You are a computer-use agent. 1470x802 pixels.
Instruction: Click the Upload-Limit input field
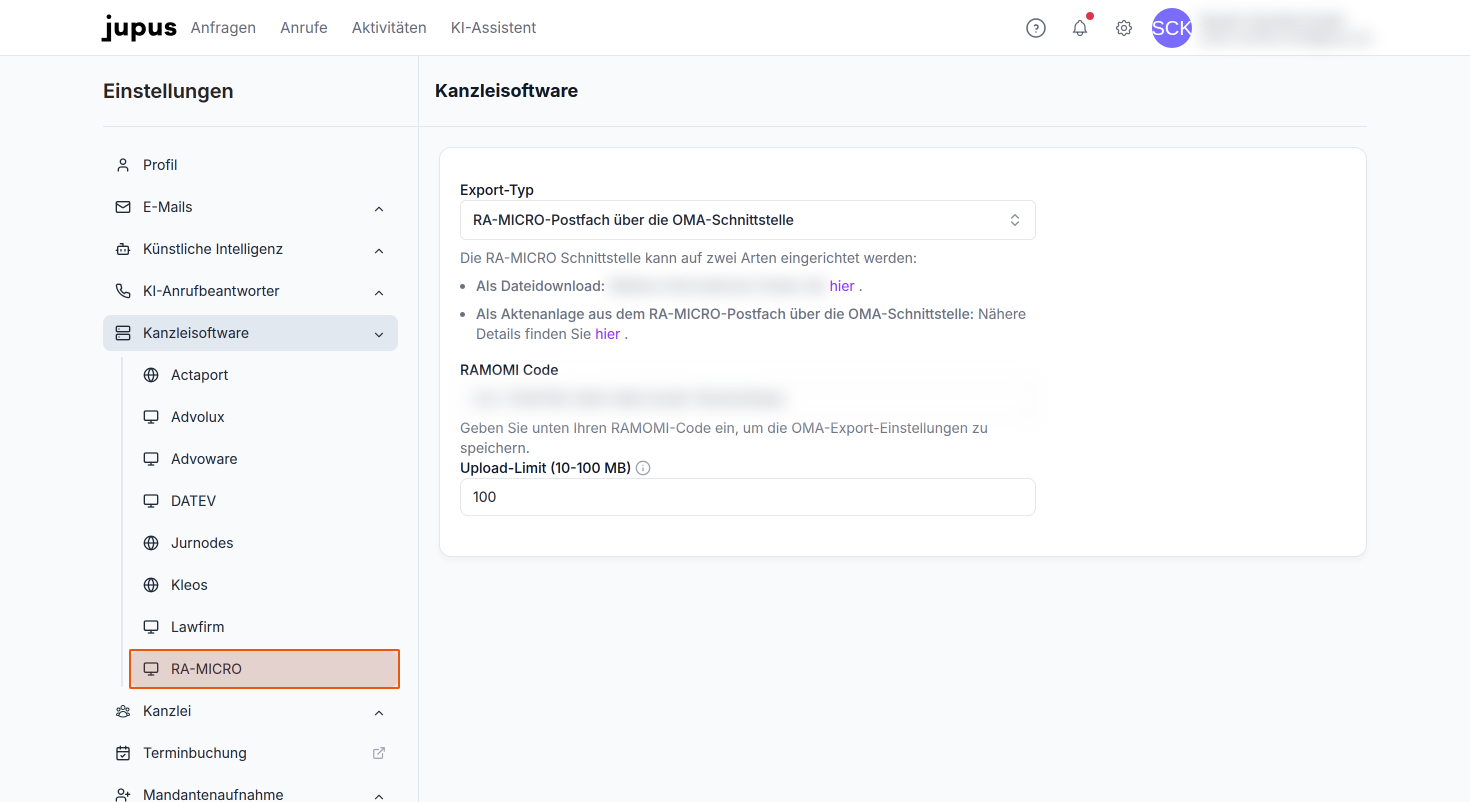(x=747, y=497)
